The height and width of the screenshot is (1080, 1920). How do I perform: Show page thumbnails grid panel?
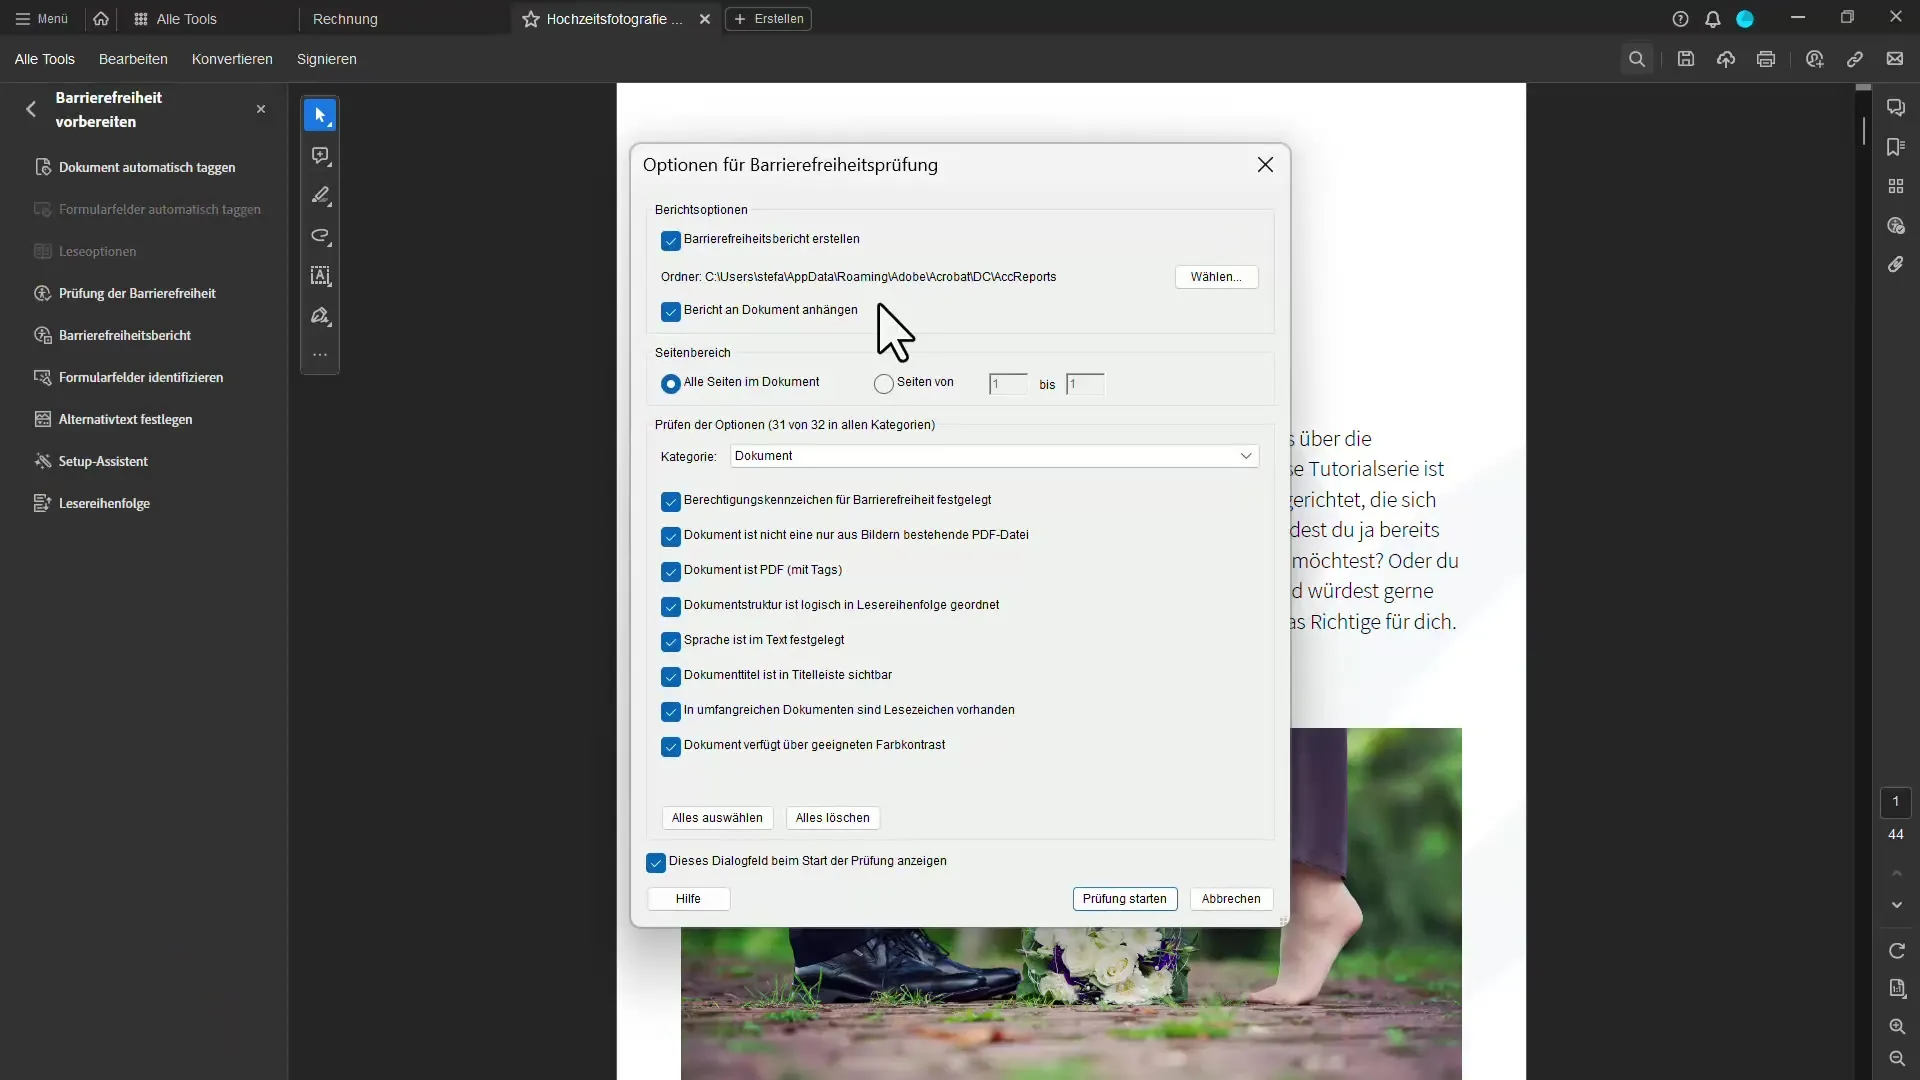pyautogui.click(x=1896, y=186)
